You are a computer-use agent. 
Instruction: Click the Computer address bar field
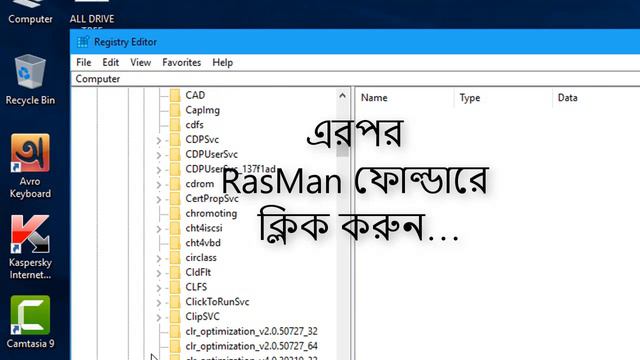356,79
